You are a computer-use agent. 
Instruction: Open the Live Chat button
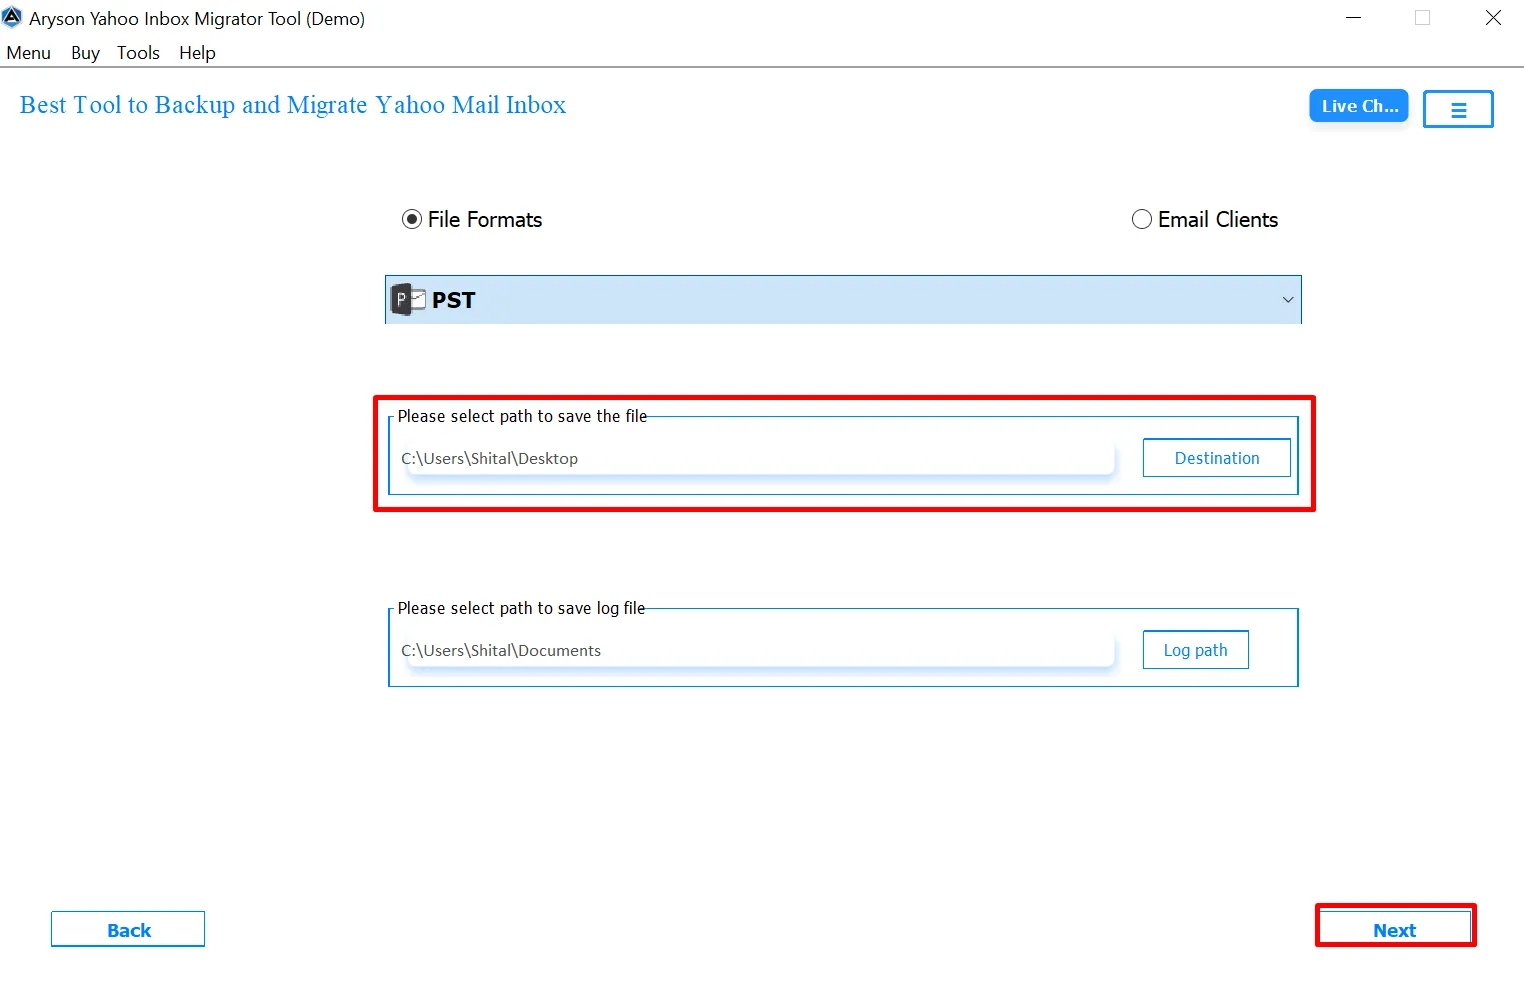[x=1359, y=106]
